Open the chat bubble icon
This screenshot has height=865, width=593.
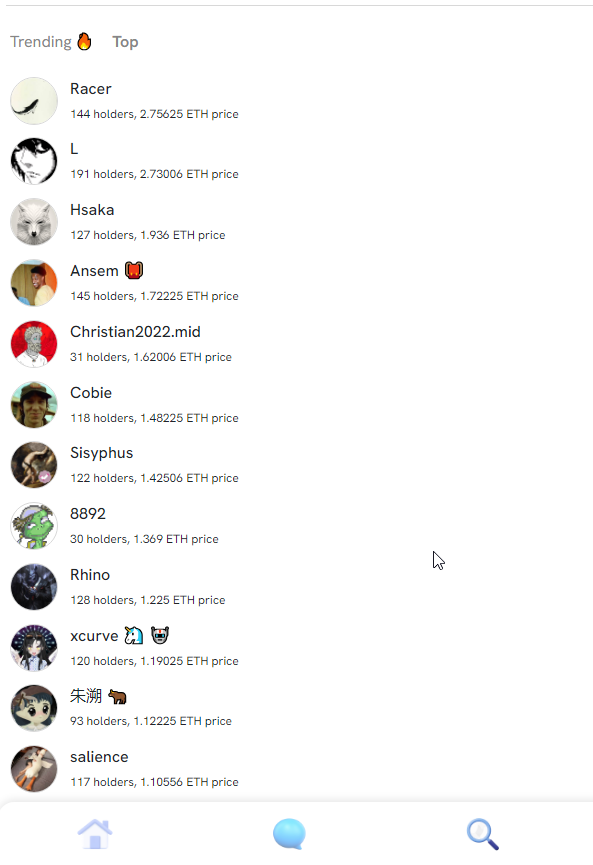[289, 834]
